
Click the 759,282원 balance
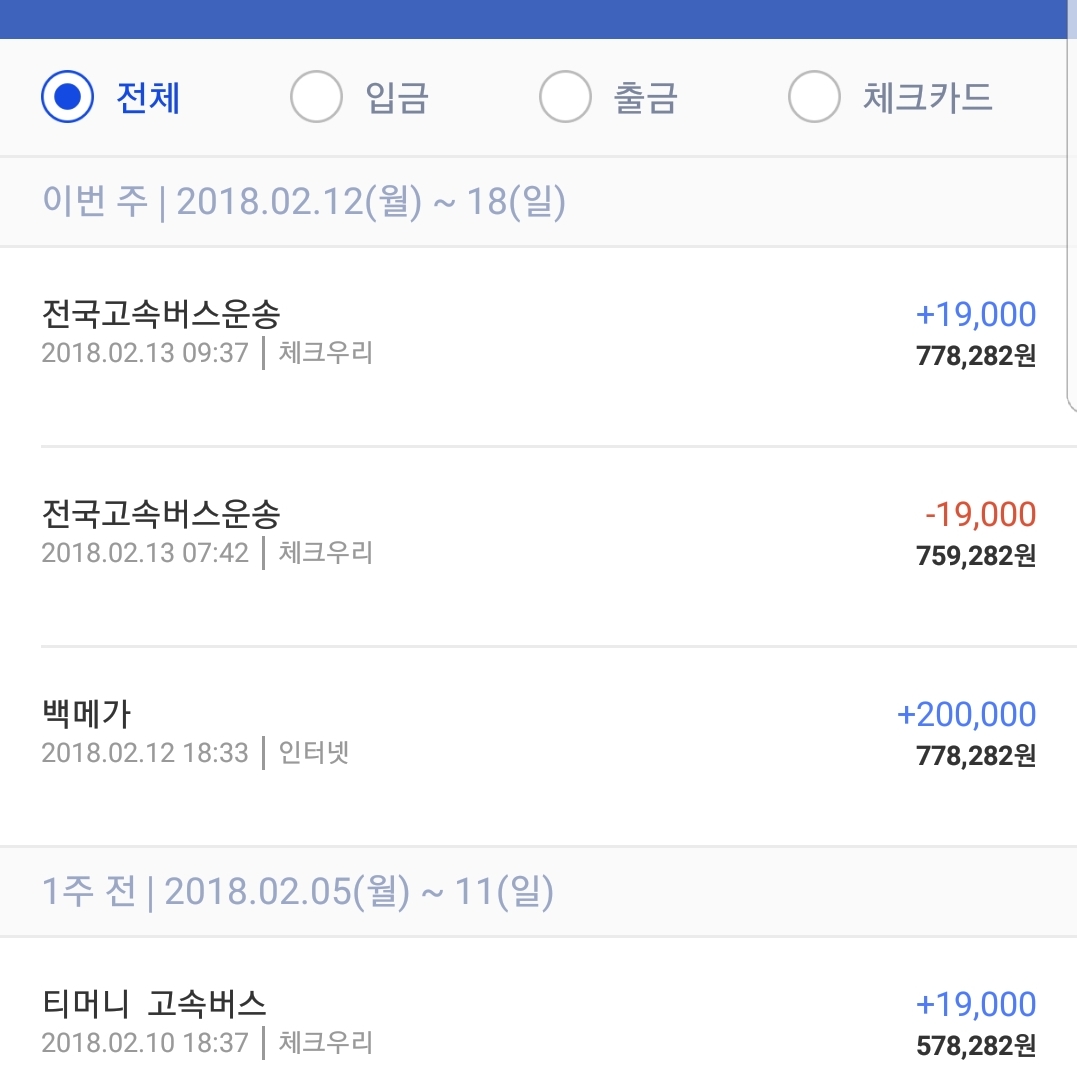(x=975, y=556)
